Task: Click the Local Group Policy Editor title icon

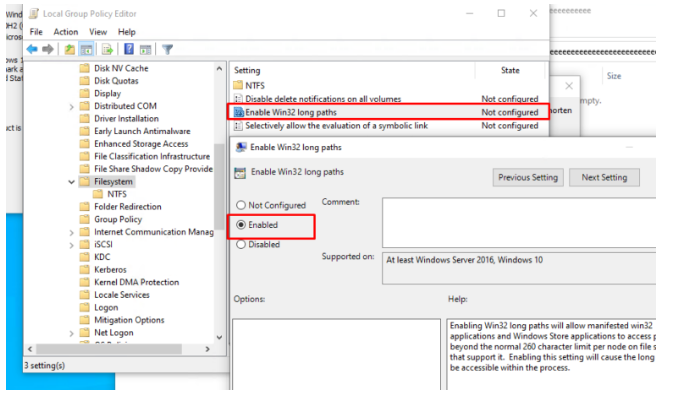Action: [x=34, y=13]
